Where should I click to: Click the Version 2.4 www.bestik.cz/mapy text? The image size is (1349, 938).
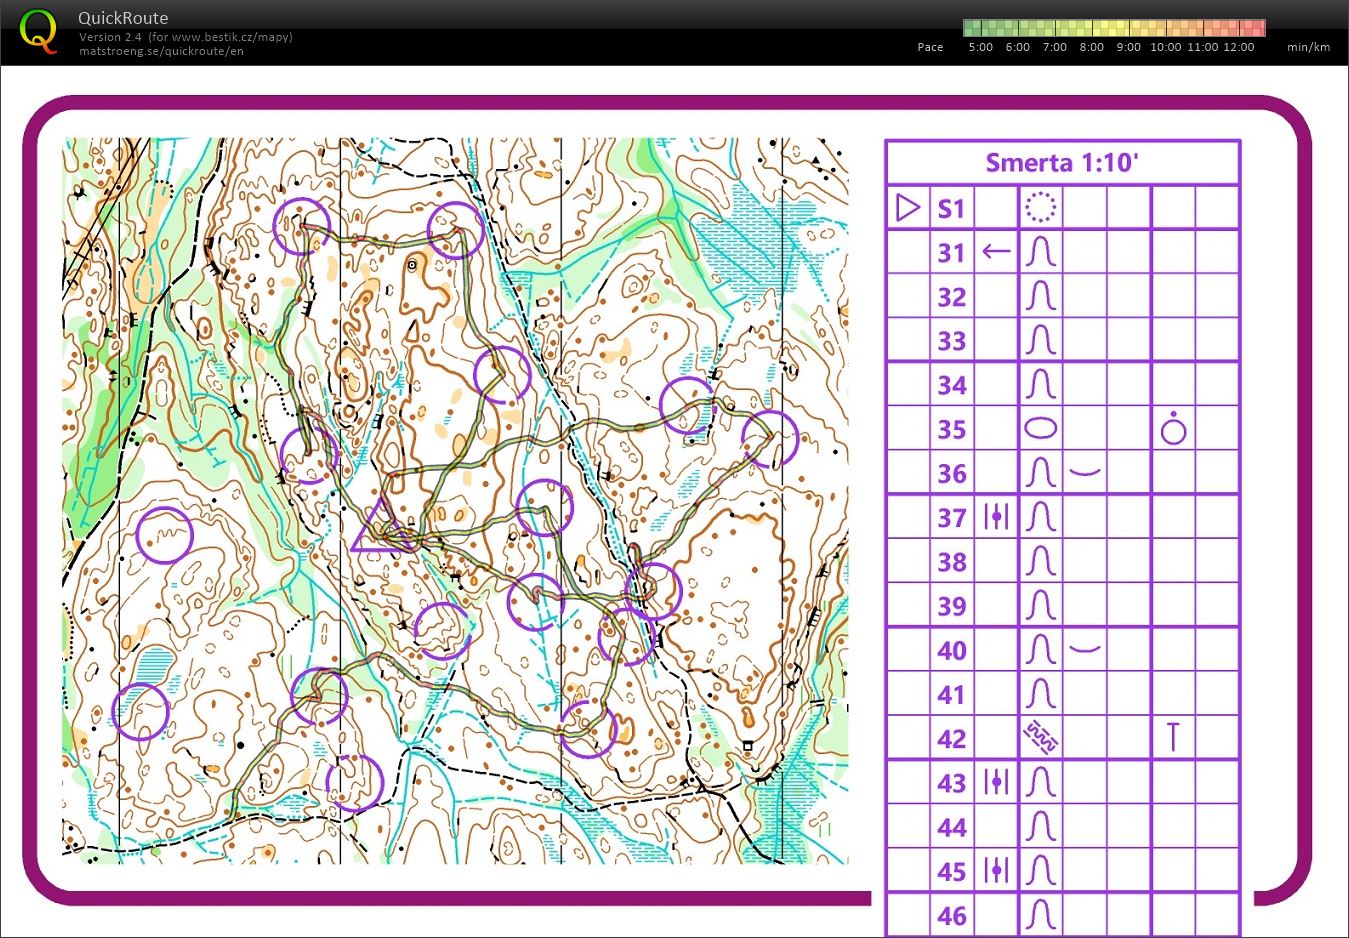(186, 37)
